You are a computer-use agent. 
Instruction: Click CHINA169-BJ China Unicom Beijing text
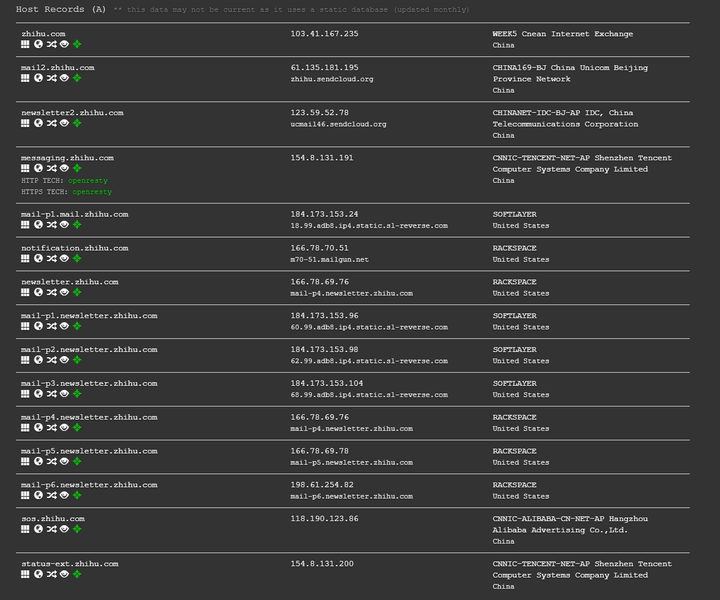coord(570,67)
